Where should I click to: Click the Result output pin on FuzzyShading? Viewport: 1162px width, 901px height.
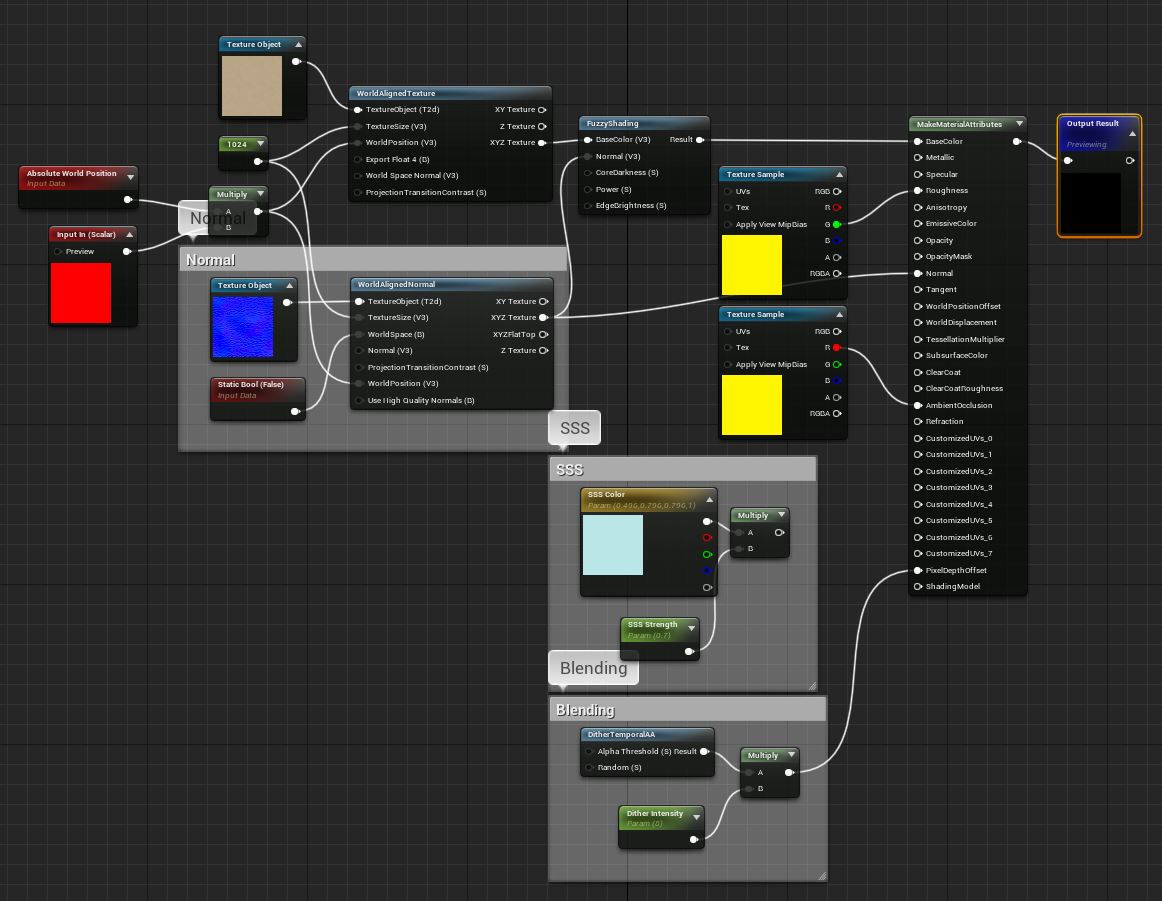(700, 140)
